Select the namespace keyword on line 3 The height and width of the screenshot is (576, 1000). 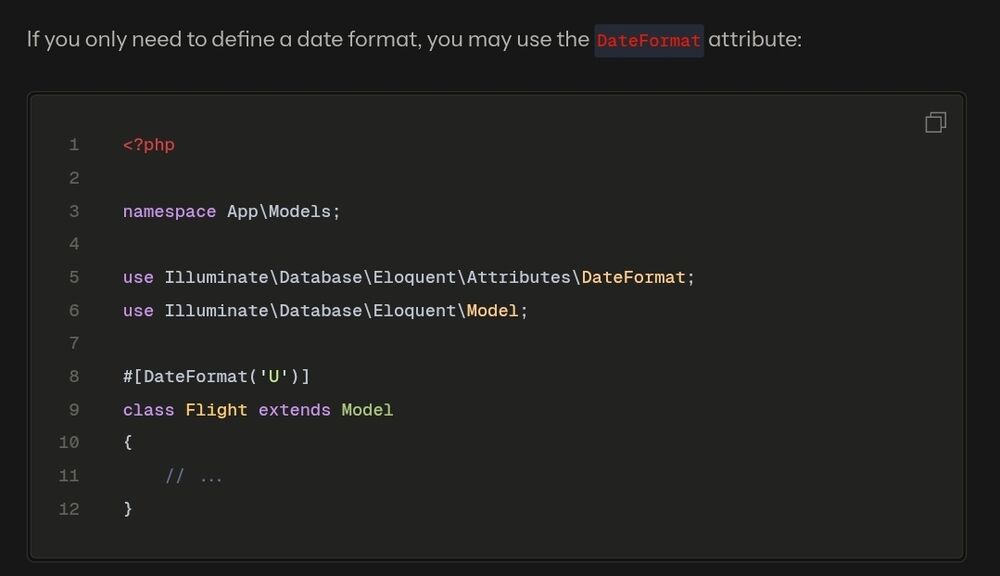pos(169,211)
